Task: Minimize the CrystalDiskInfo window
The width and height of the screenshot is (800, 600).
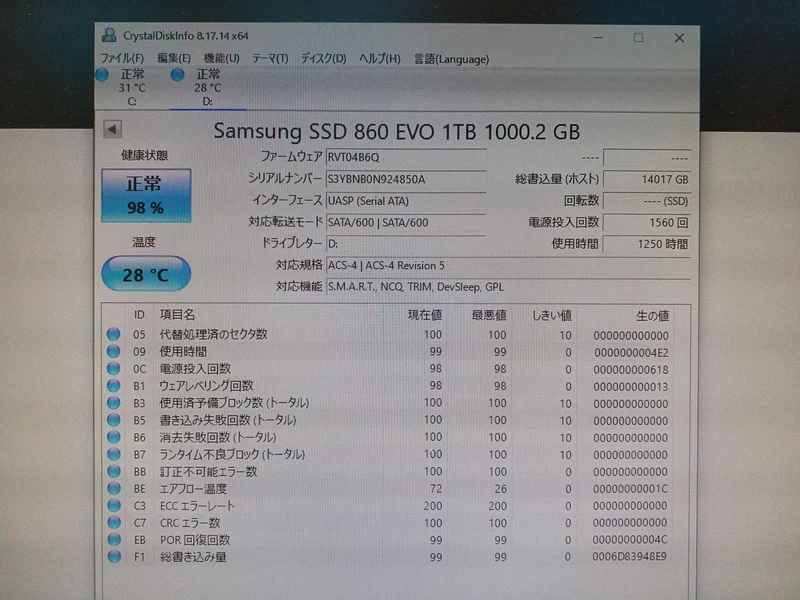Action: click(598, 37)
